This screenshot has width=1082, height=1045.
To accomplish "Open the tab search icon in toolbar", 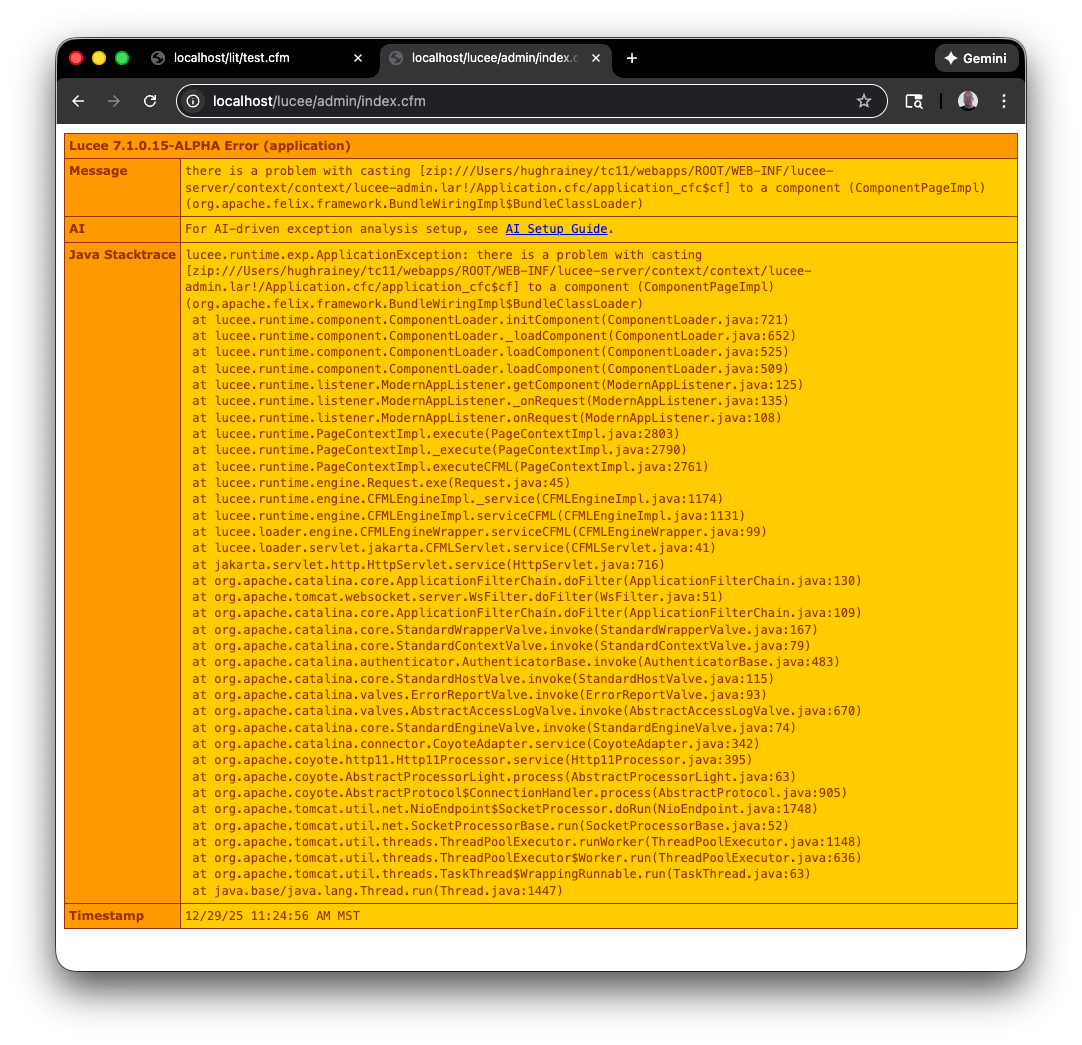I will pos(913,101).
